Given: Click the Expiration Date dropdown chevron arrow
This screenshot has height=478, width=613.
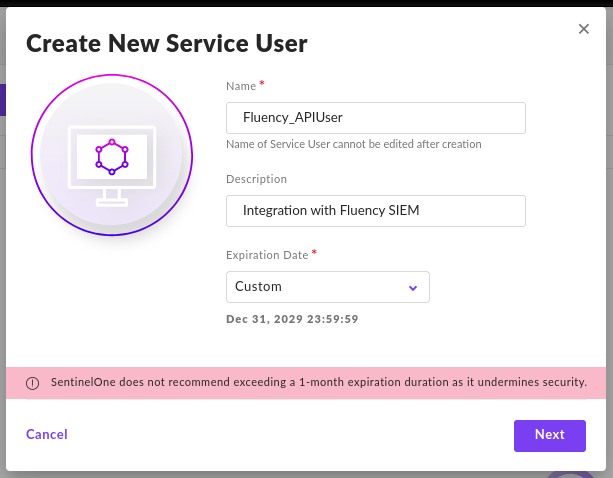Looking at the screenshot, I should 413,288.
